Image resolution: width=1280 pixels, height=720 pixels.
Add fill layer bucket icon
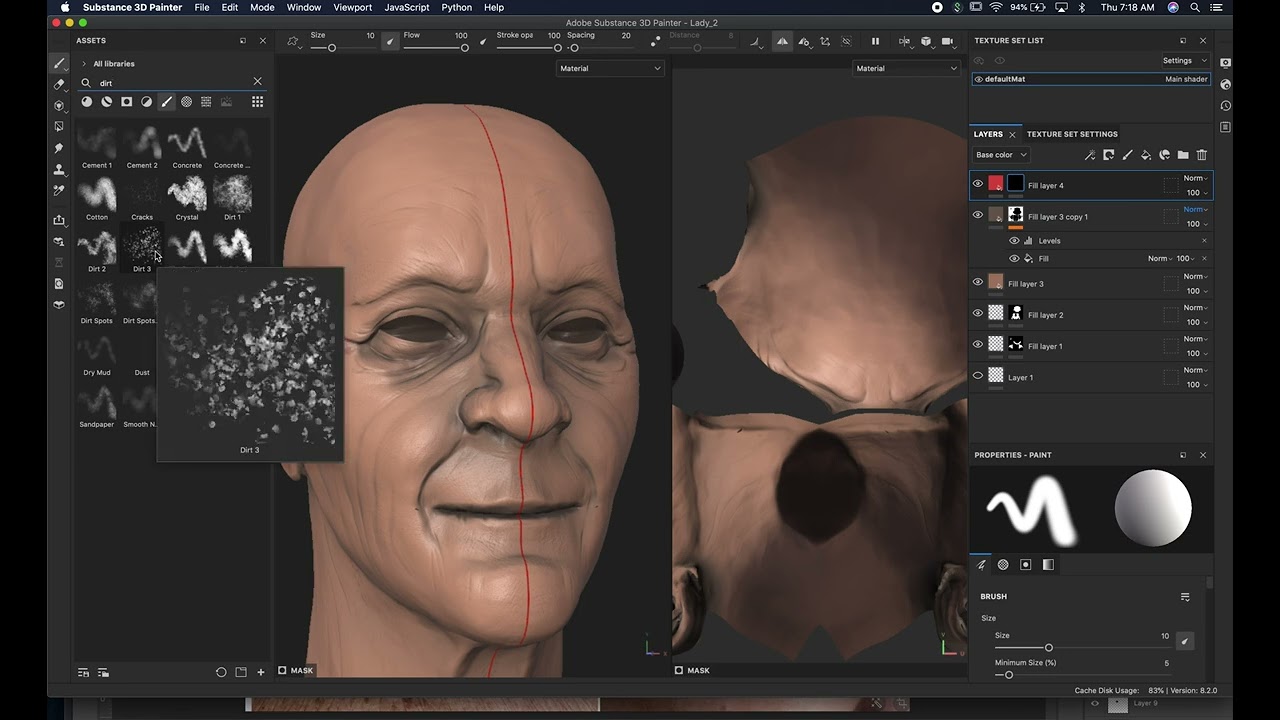(x=1146, y=155)
